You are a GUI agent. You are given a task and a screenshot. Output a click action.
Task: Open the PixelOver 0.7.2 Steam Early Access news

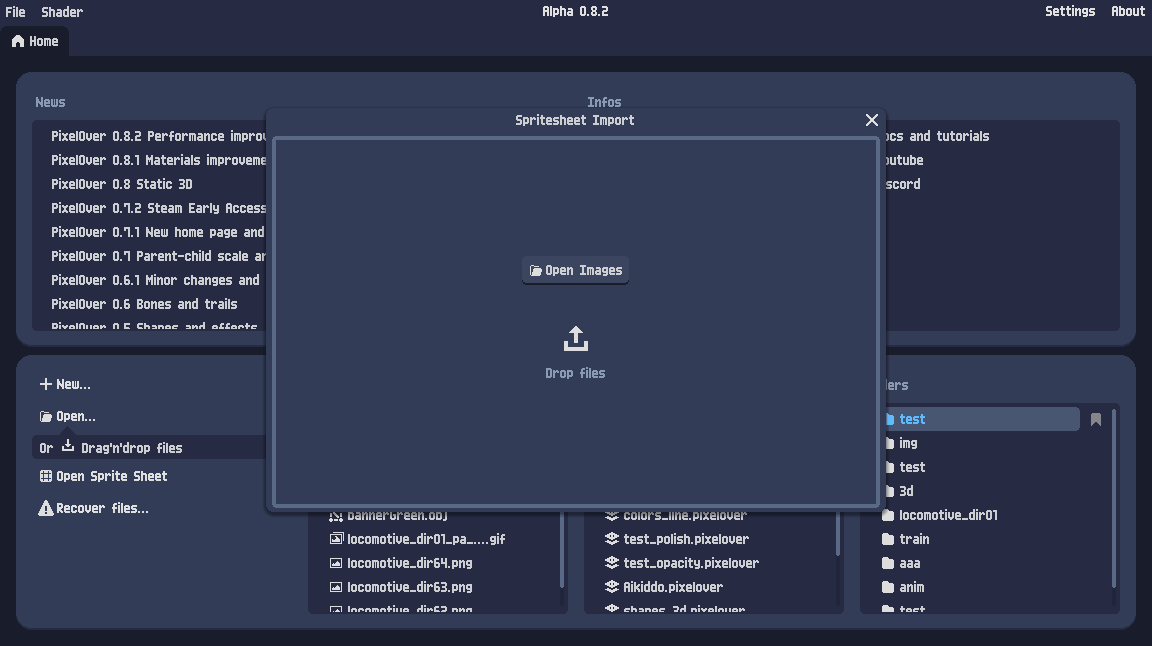pos(158,208)
